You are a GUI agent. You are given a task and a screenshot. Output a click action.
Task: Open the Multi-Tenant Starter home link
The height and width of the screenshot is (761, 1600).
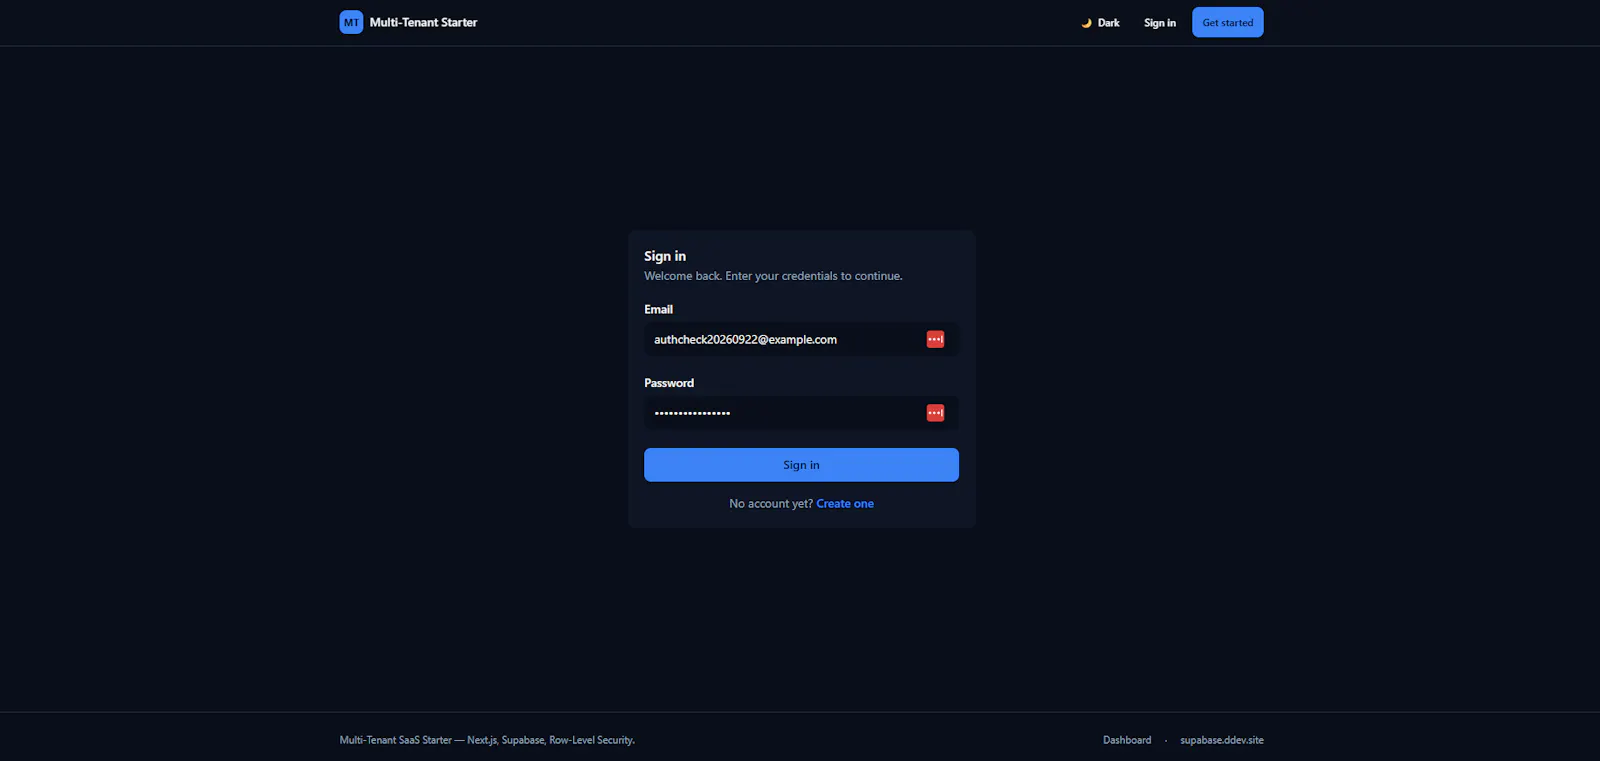(409, 22)
